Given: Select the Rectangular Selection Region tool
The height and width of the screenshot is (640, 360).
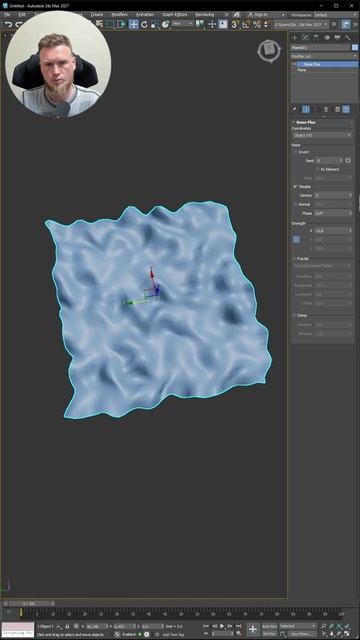Looking at the screenshot, I should pos(110,24).
